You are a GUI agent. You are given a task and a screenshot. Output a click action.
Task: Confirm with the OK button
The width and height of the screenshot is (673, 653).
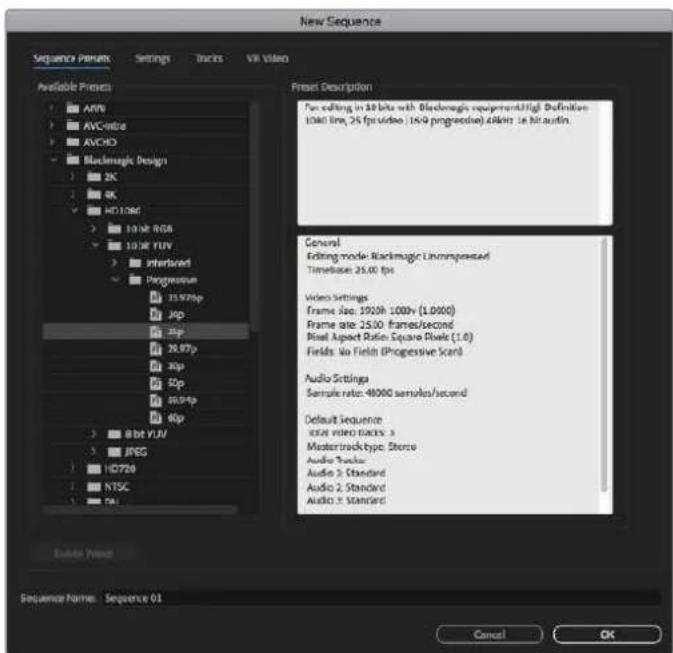tap(607, 635)
